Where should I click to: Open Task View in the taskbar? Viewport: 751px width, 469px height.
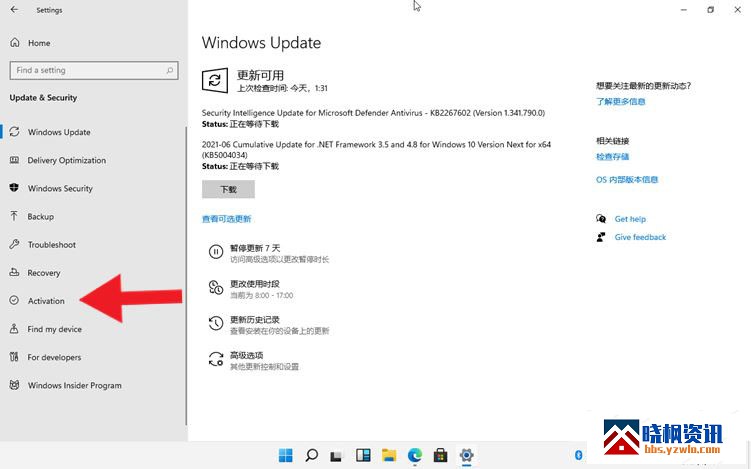(x=337, y=455)
